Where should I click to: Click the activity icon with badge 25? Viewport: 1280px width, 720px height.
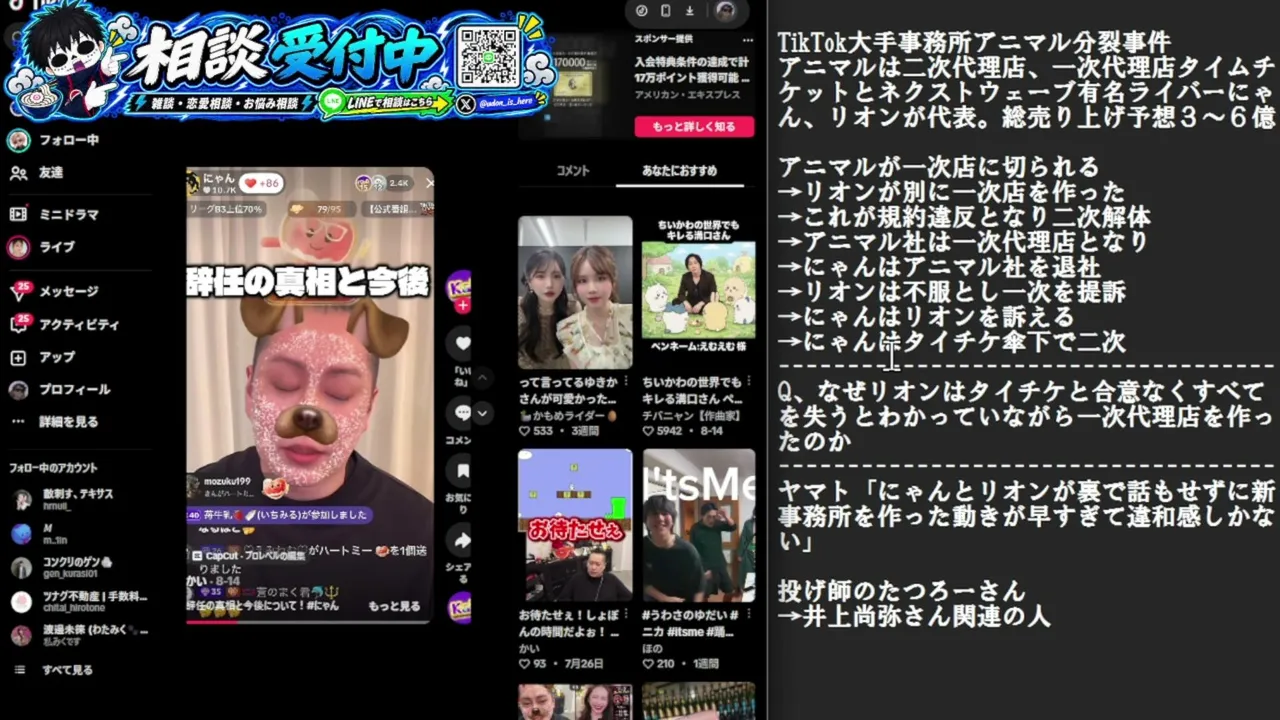[x=19, y=324]
